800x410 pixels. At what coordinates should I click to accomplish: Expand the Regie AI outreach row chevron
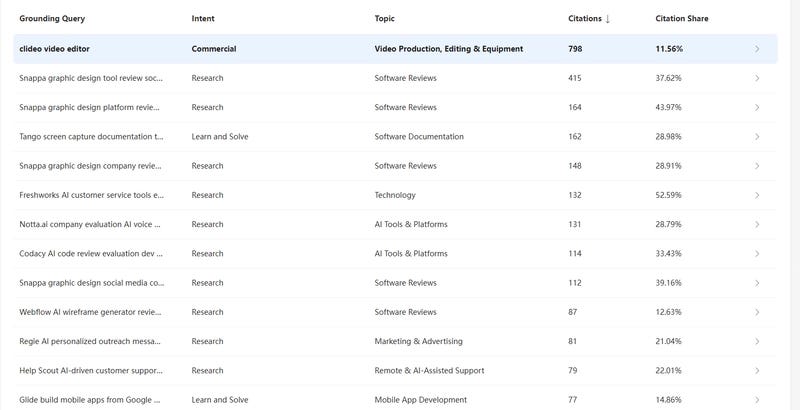point(757,341)
